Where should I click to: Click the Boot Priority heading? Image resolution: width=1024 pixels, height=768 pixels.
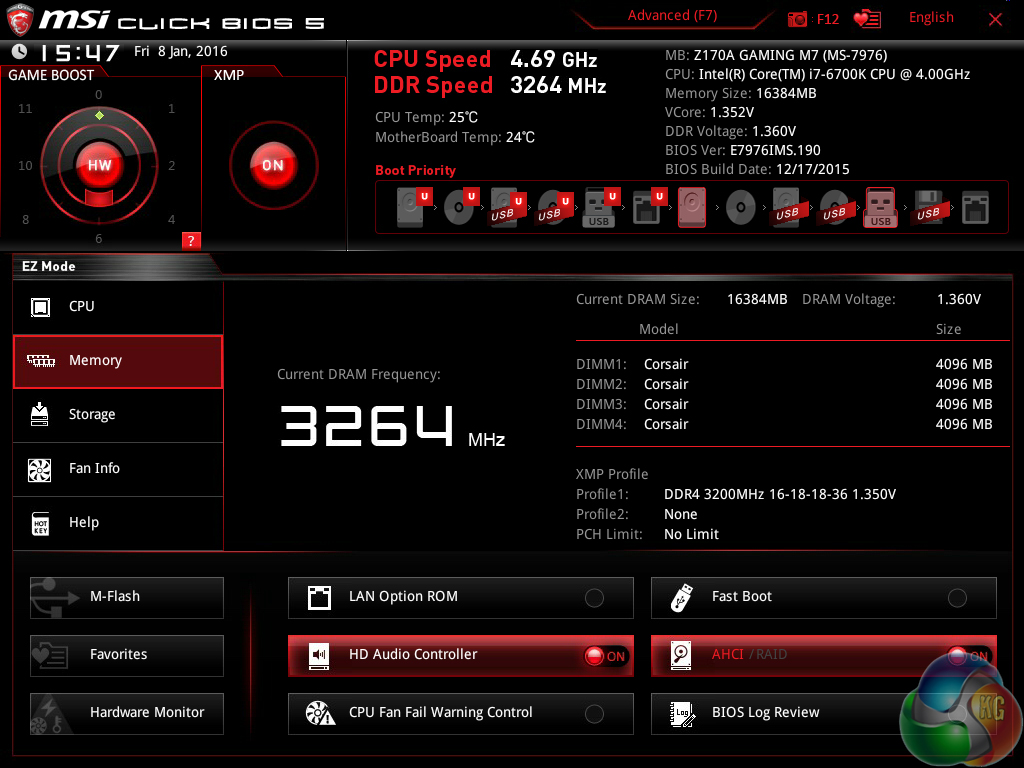pyautogui.click(x=415, y=170)
